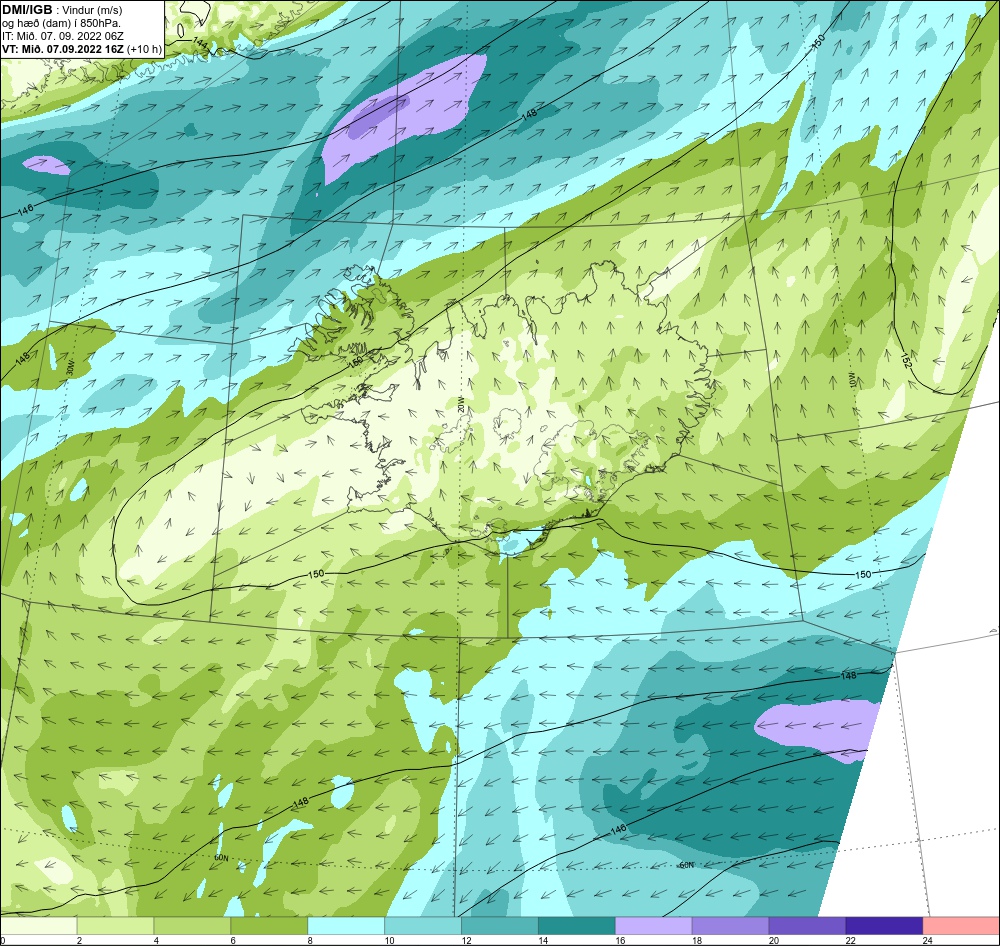
Task: Click the '146' contour label near lower 60N
Action: 618,828
